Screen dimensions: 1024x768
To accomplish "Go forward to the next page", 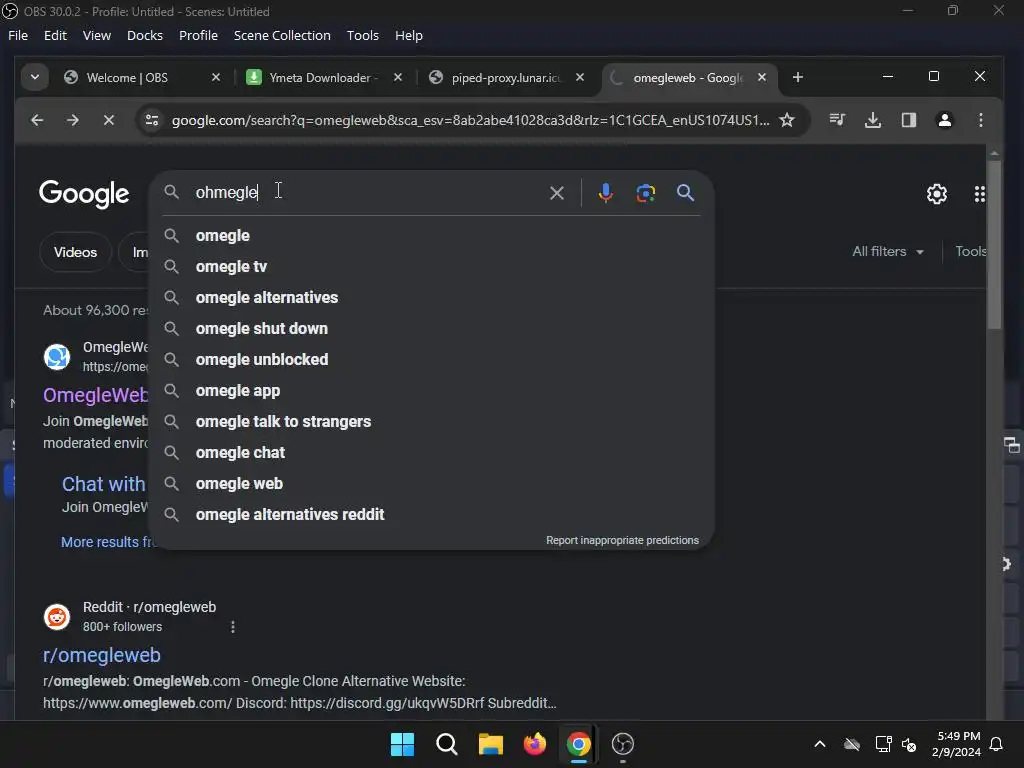I will point(72,120).
